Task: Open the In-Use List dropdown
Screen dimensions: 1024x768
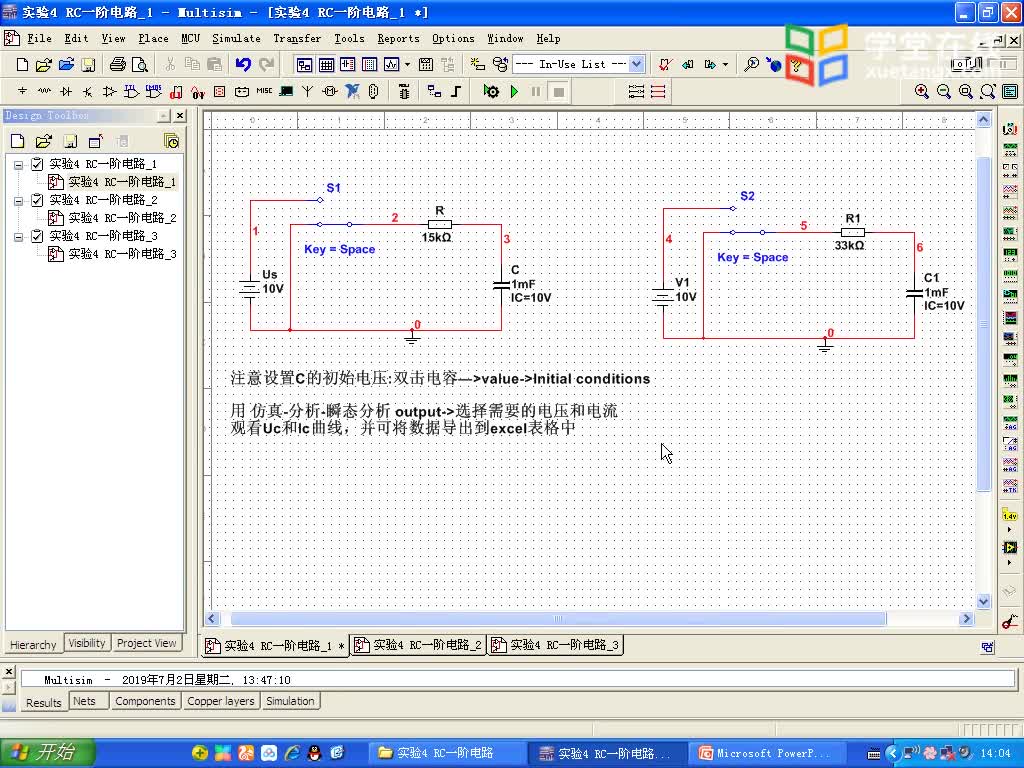Action: point(637,64)
